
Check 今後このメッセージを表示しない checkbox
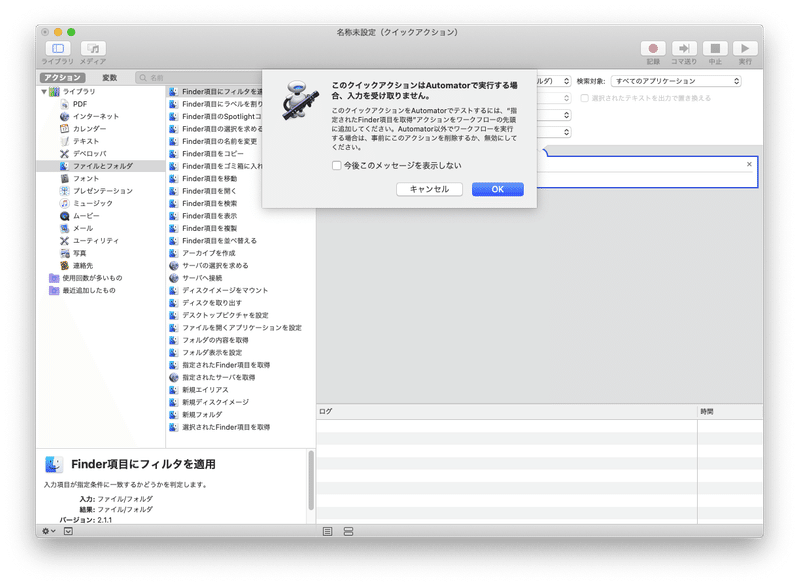[336, 165]
